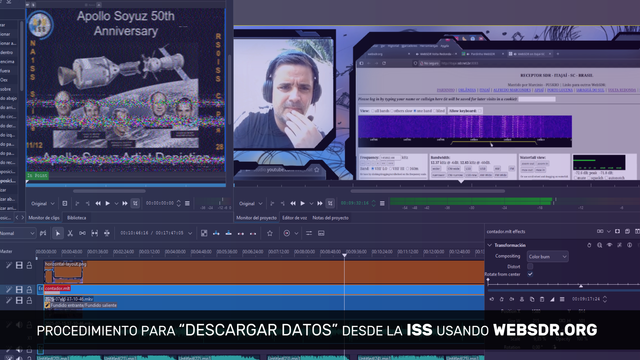This screenshot has height=360, width=640.
Task: Set zone out point in clip monitor
Action: tap(87, 203)
